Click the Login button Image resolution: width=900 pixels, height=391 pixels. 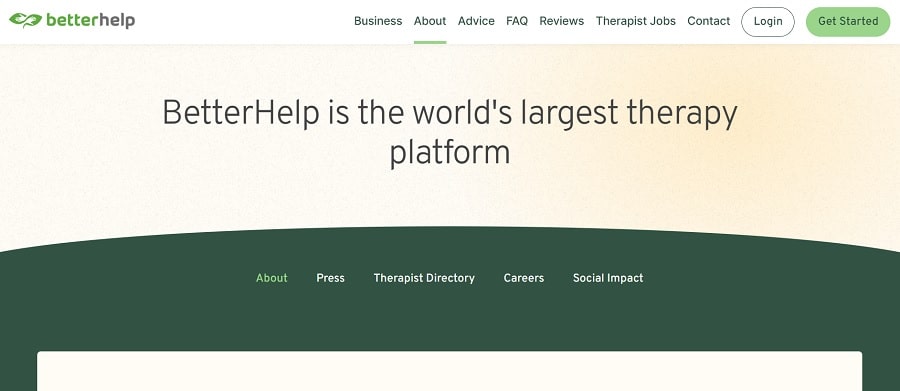coord(768,22)
